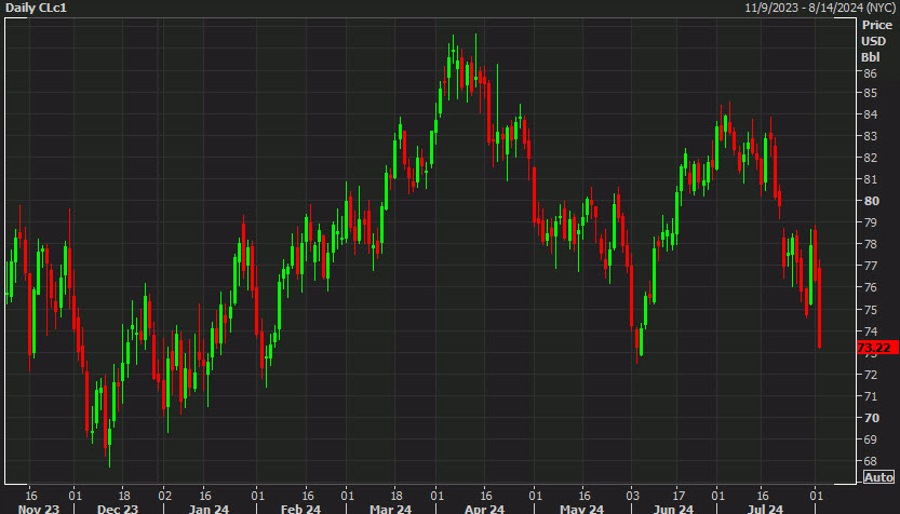Click the 02 date tick above Jan 24
This screenshot has width=900, height=514.
coord(165,496)
